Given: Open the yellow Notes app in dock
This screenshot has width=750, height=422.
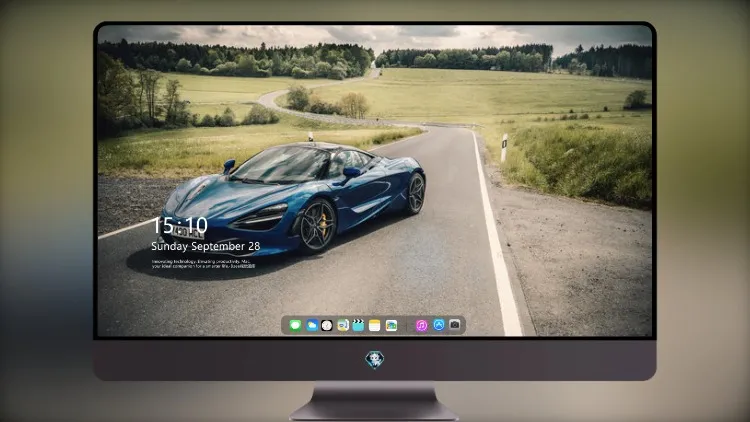Looking at the screenshot, I should [x=375, y=325].
